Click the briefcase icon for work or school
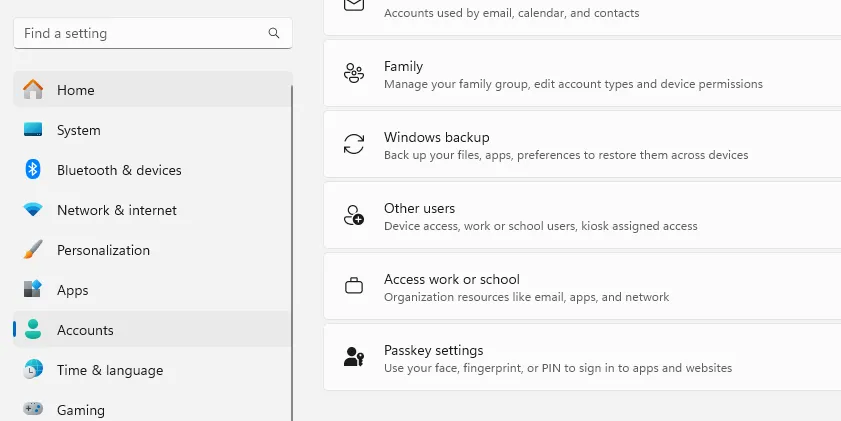841x421 pixels. pos(354,286)
